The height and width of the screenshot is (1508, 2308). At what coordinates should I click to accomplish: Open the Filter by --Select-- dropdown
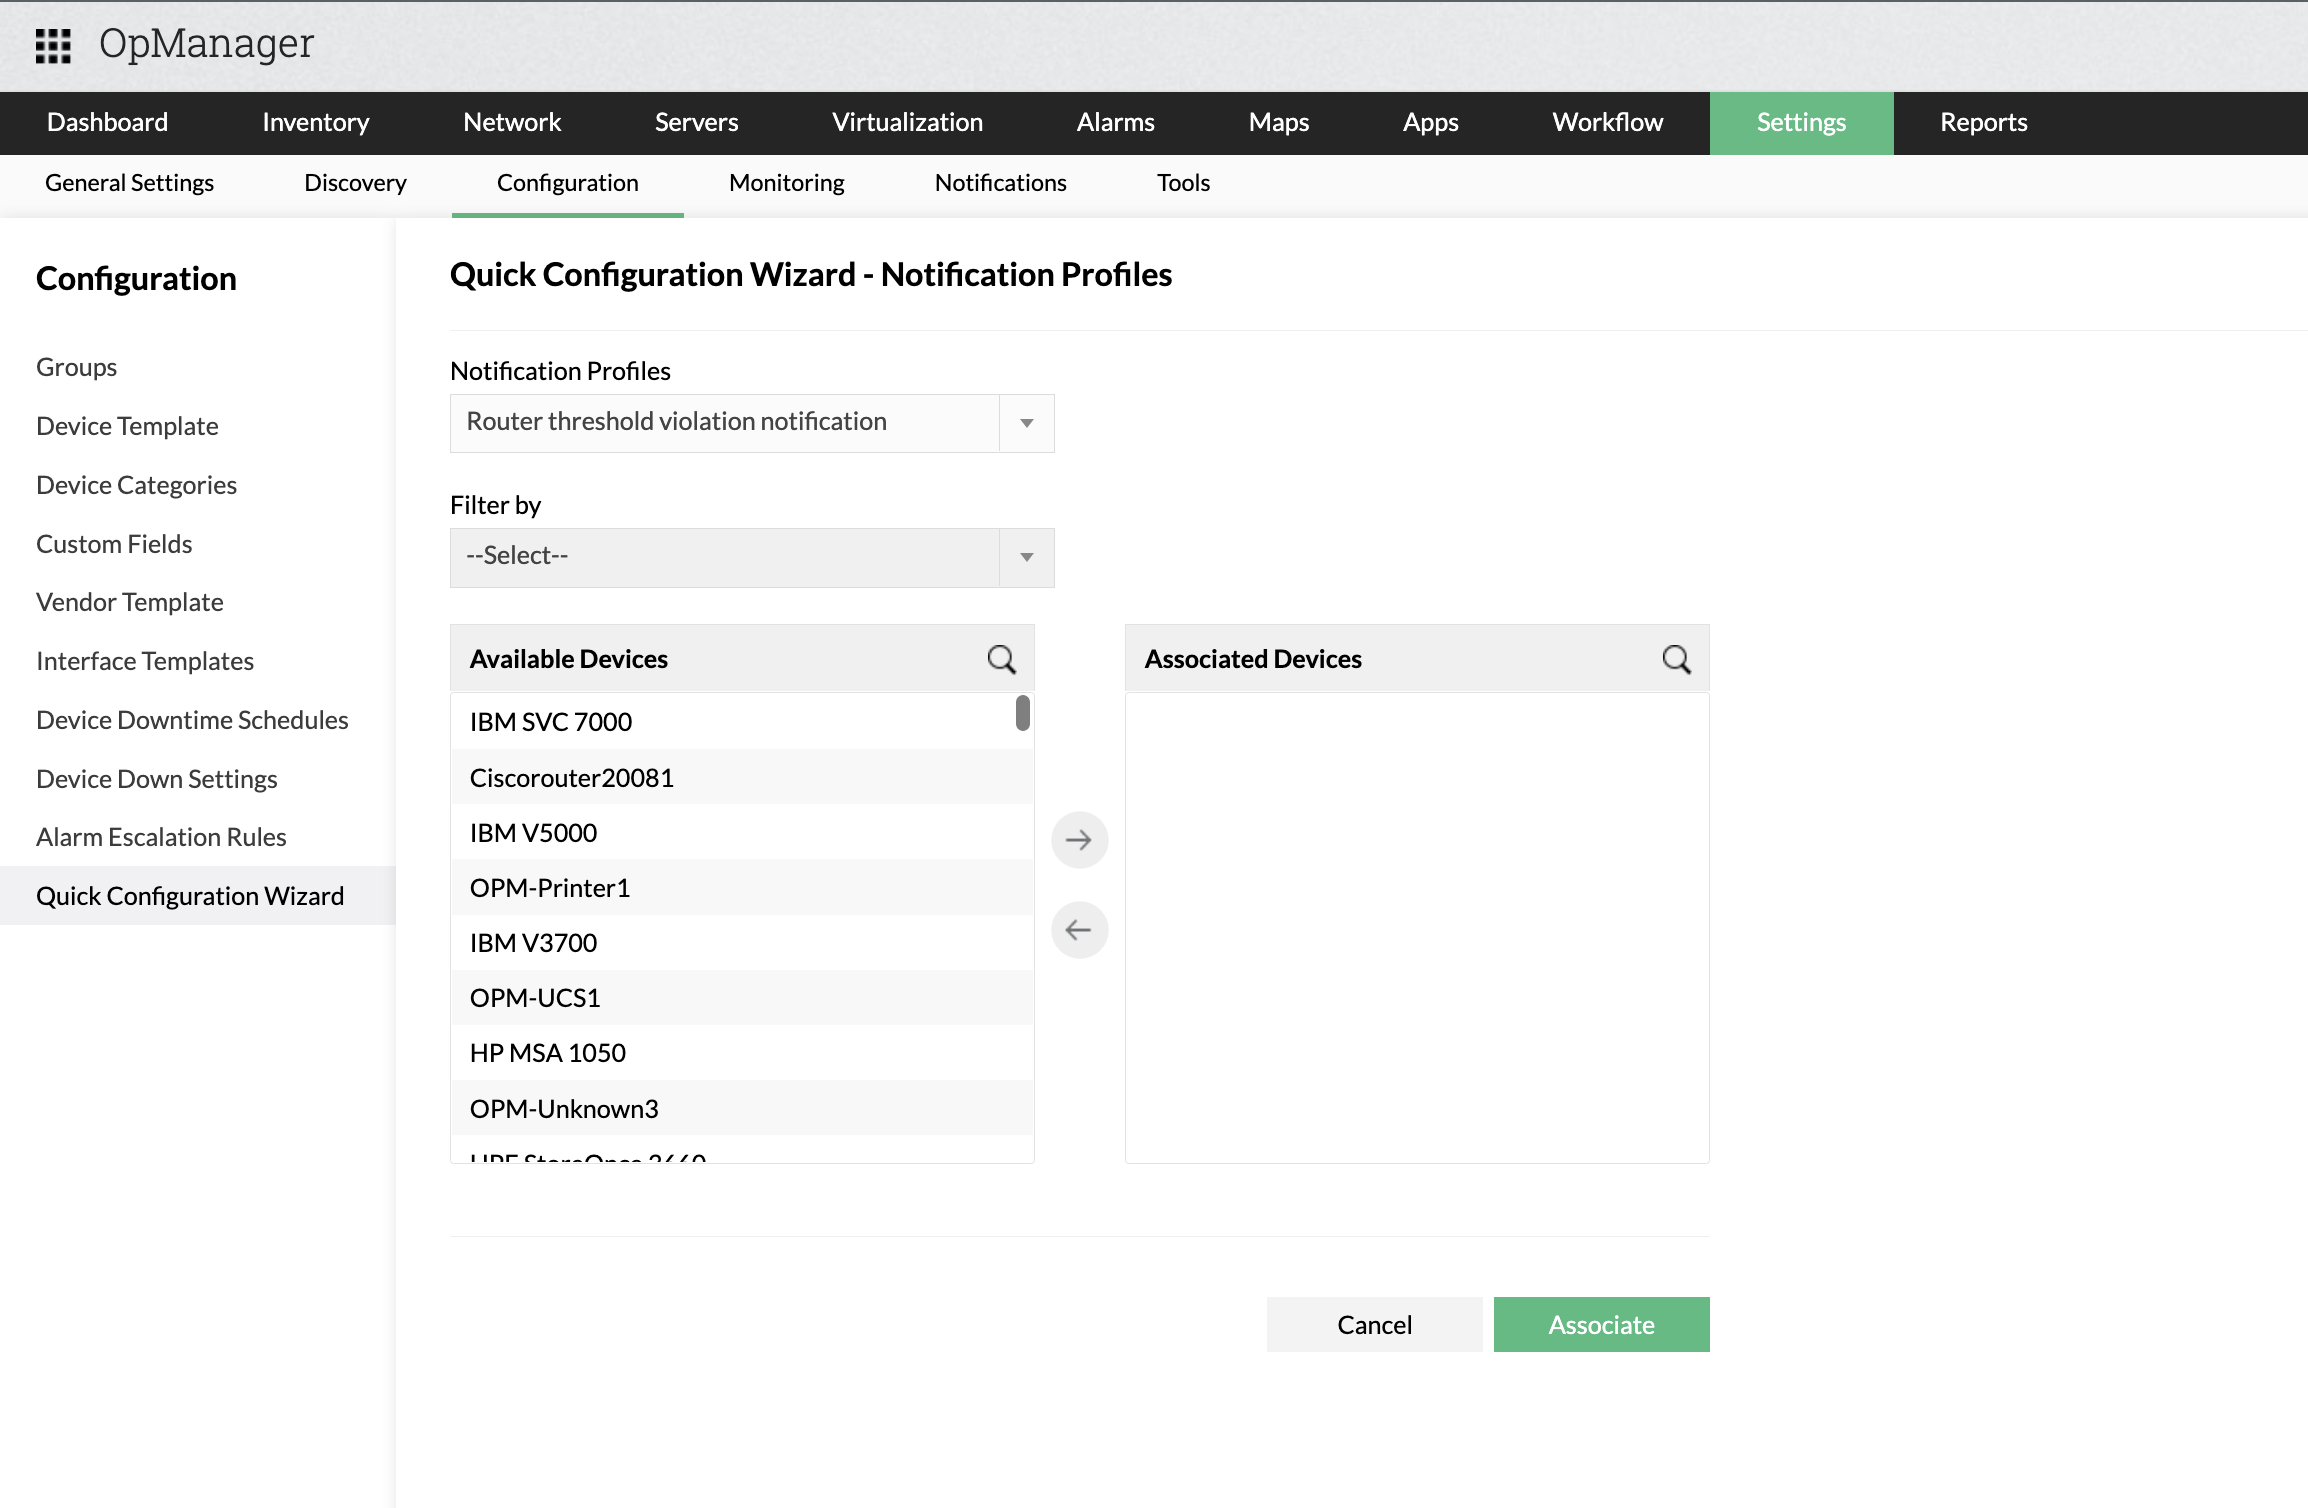point(751,557)
